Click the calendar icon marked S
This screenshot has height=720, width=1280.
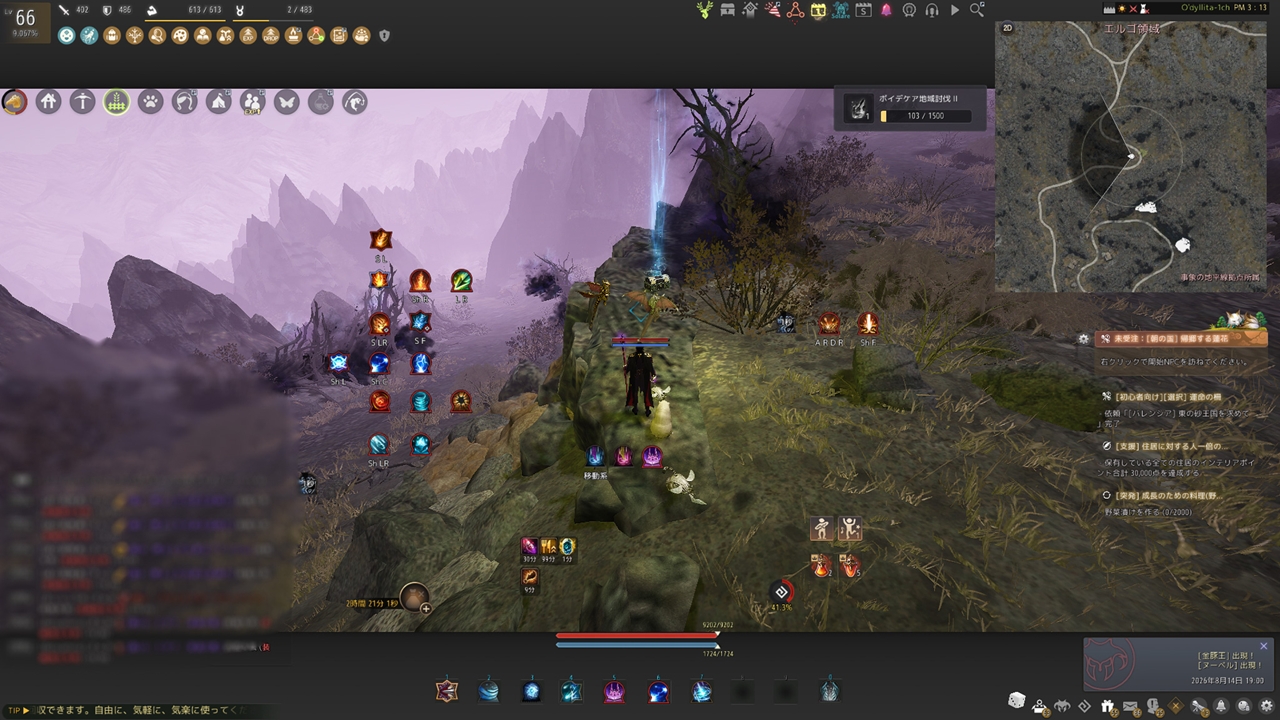coord(863,10)
